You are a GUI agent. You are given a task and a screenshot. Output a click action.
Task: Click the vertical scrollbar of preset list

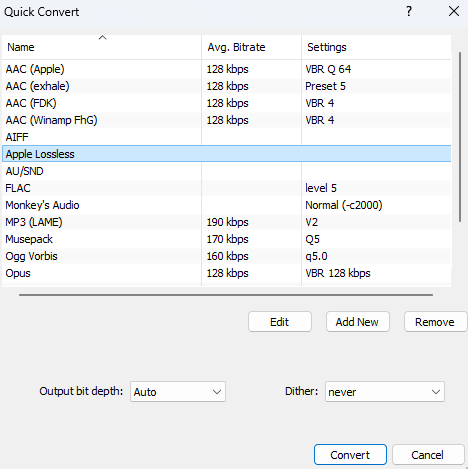point(460,137)
